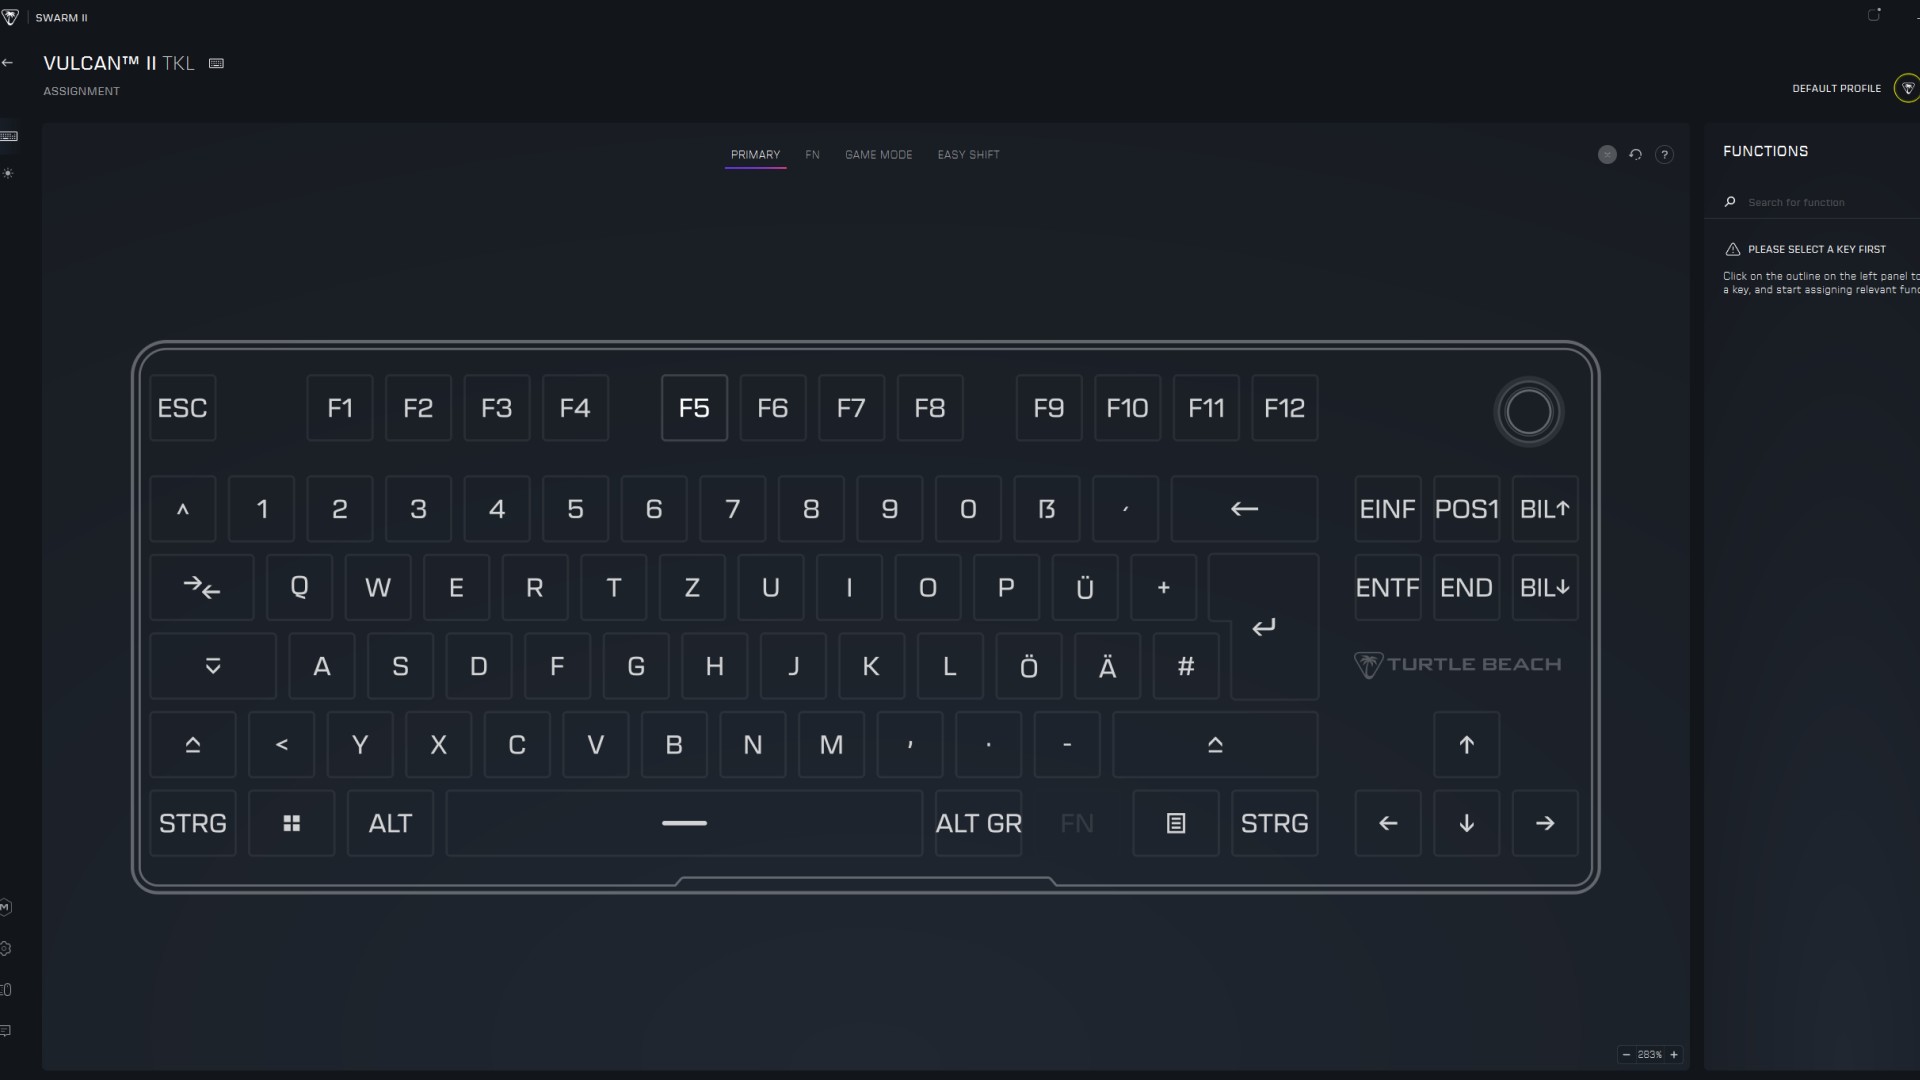Click the hexagon M icon in sidebar

coord(5,907)
